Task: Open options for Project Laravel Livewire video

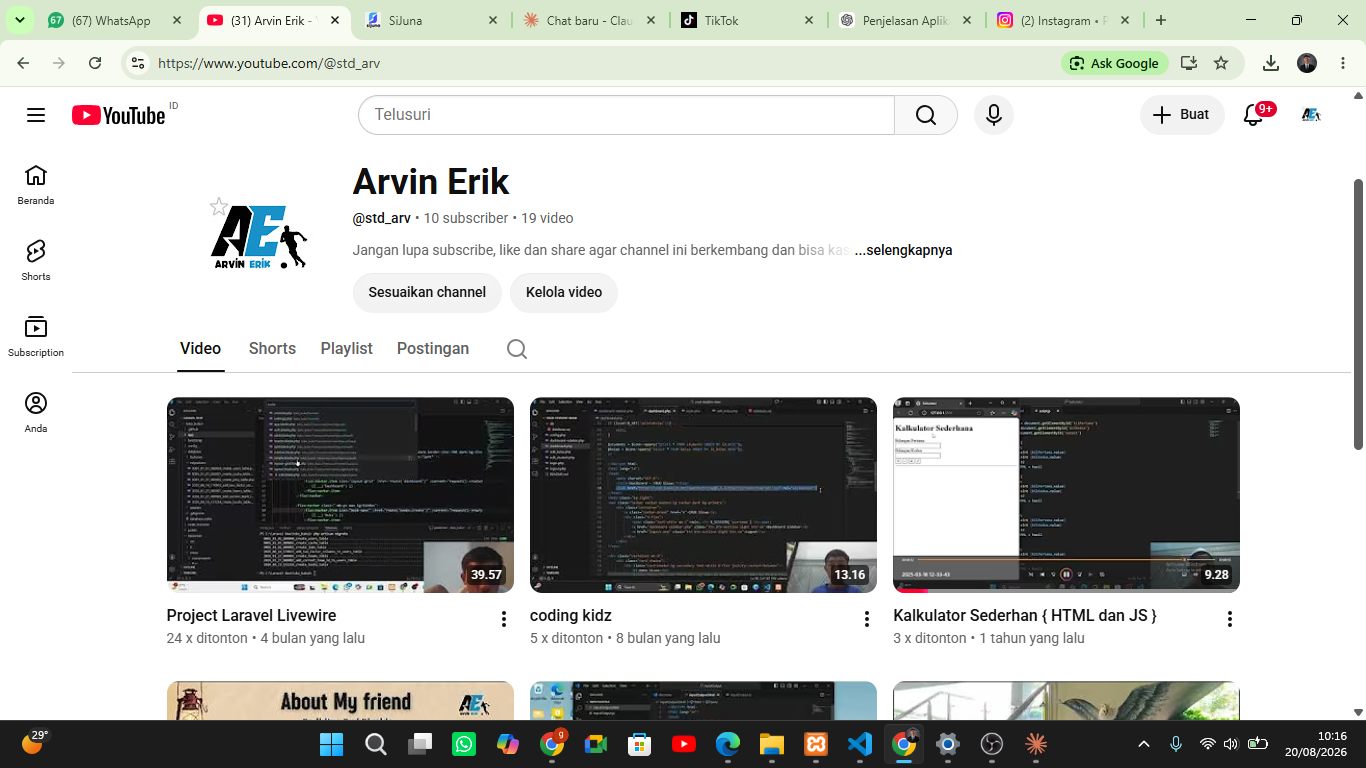Action: tap(504, 619)
